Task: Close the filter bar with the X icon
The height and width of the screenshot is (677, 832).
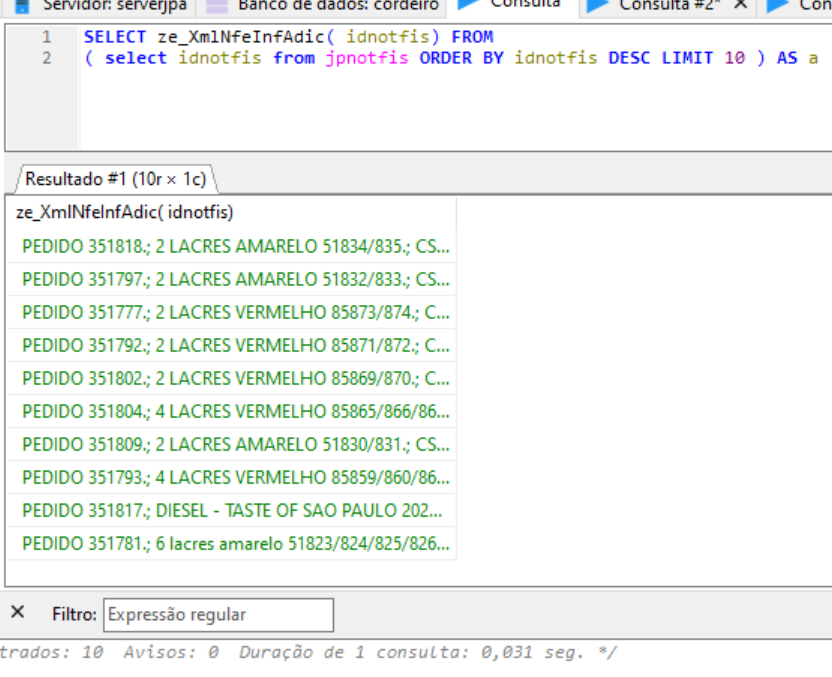Action: [x=17, y=612]
